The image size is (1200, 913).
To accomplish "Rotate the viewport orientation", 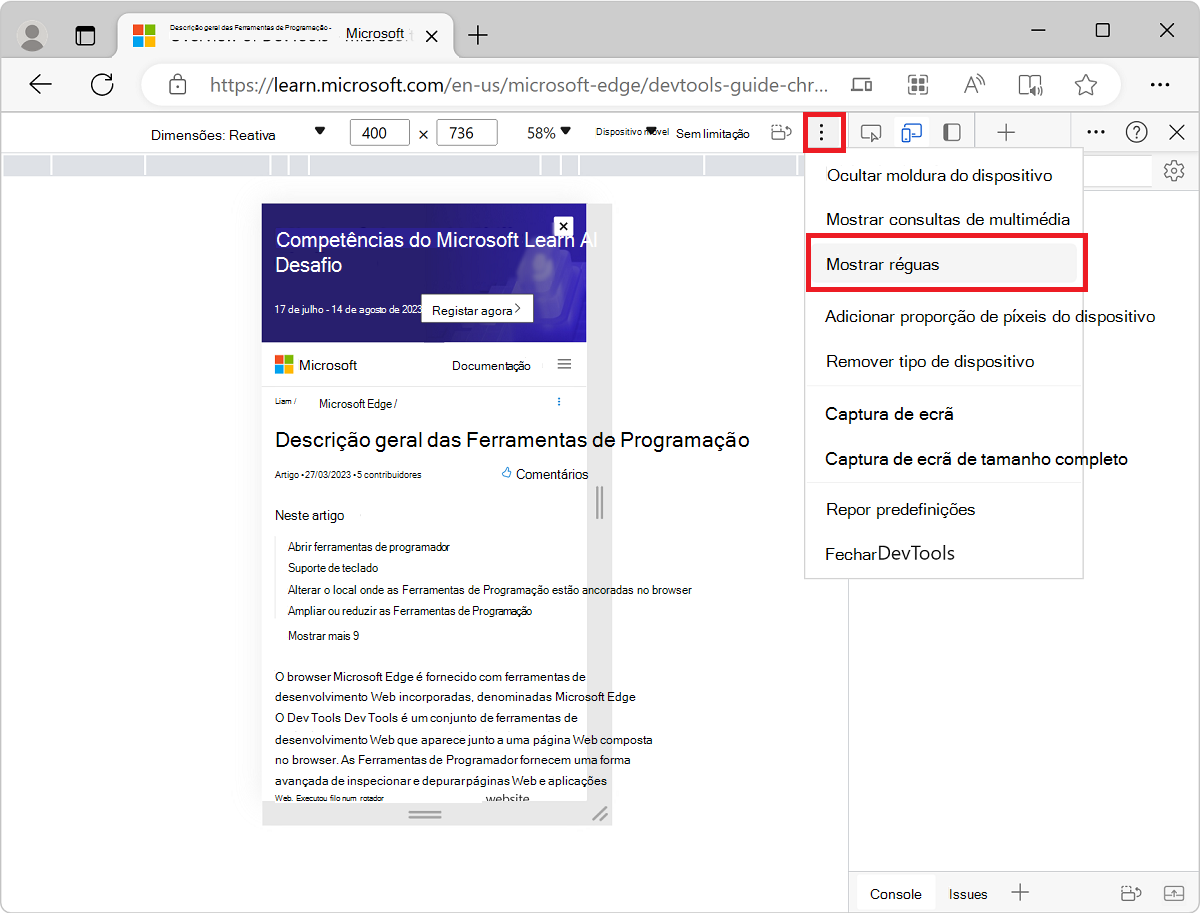I will (780, 131).
